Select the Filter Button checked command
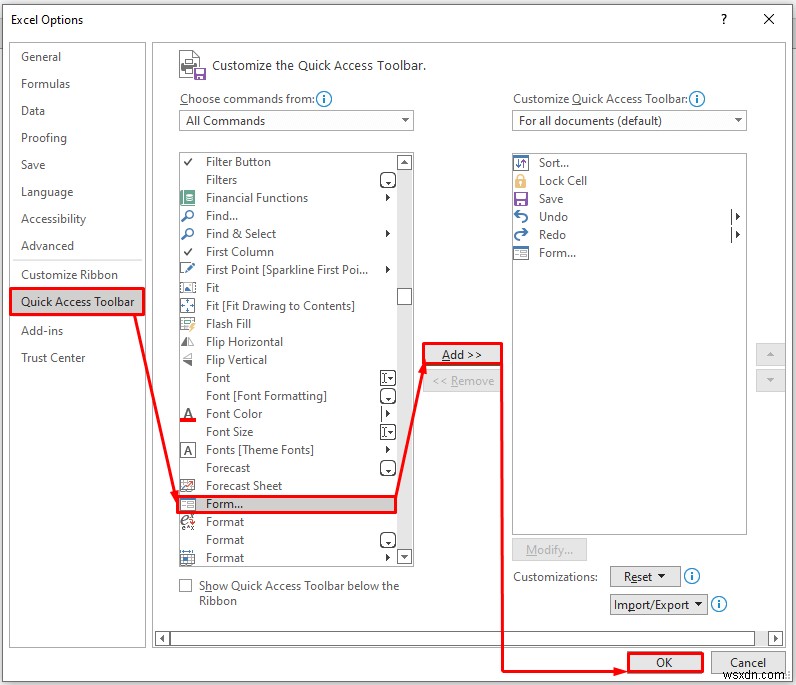The width and height of the screenshot is (796, 685). [x=288, y=162]
